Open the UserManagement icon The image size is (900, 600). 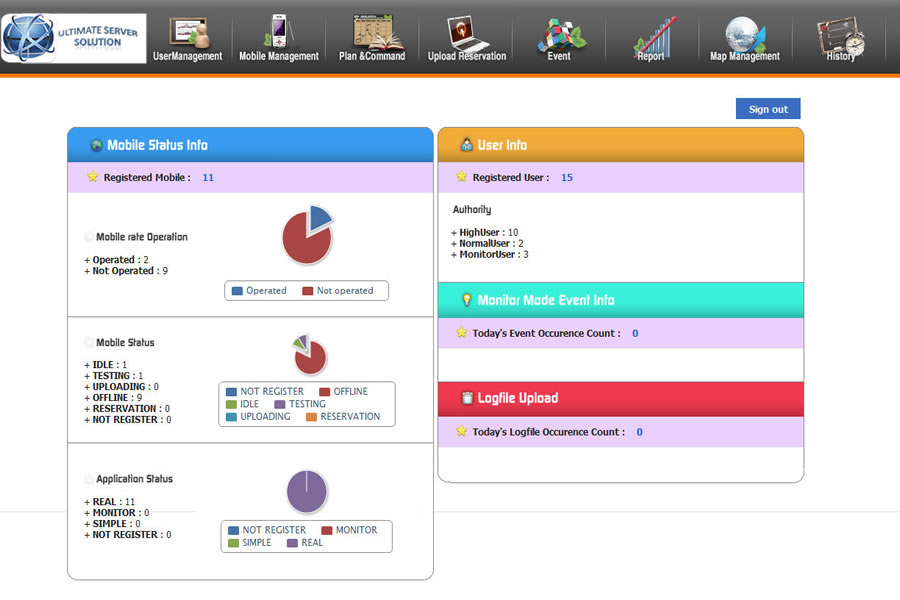tap(188, 32)
